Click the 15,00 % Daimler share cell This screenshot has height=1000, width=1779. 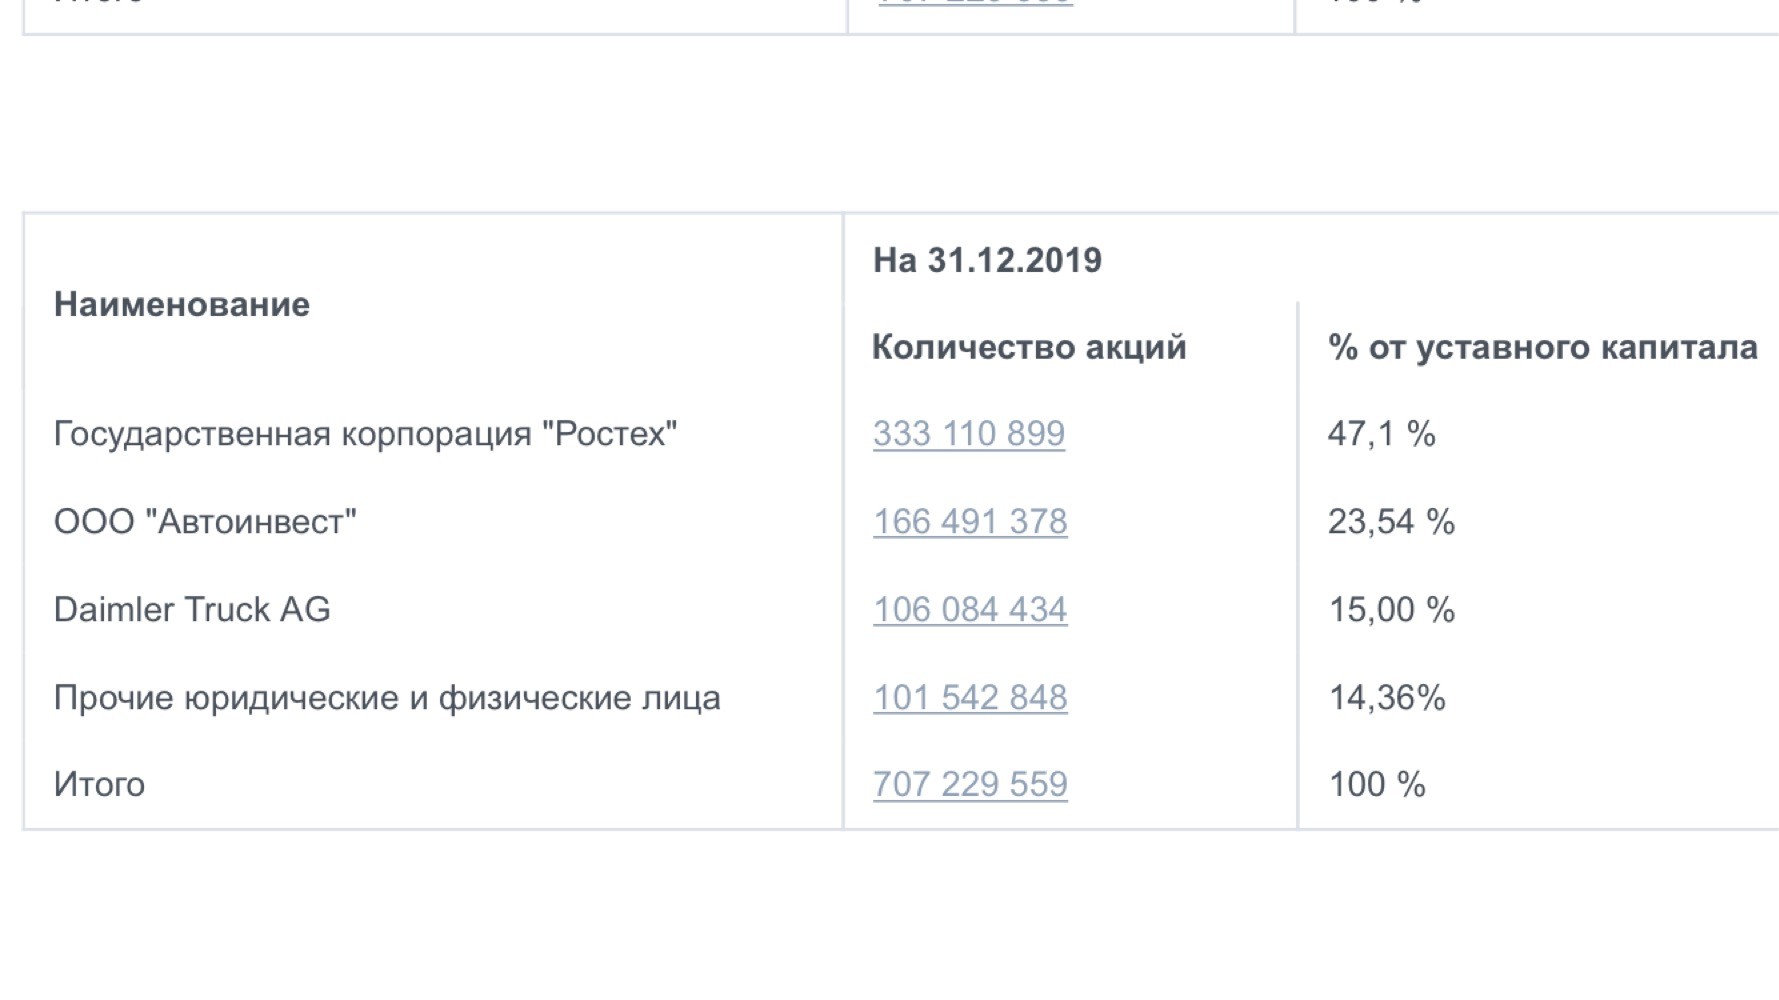tap(1391, 609)
